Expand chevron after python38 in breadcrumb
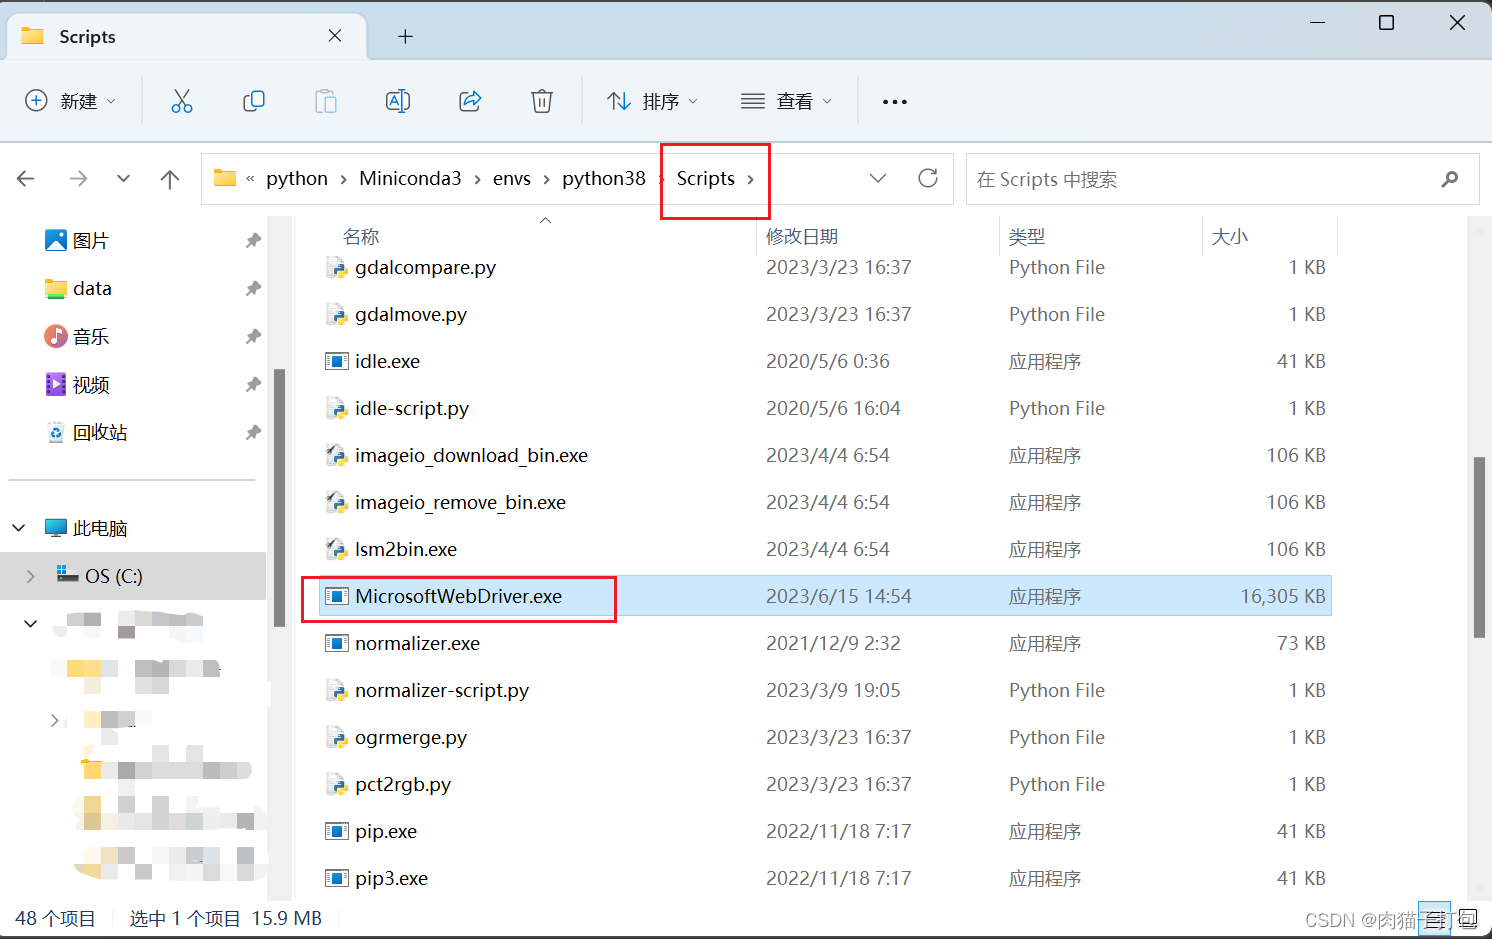The height and width of the screenshot is (939, 1492). (x=661, y=179)
